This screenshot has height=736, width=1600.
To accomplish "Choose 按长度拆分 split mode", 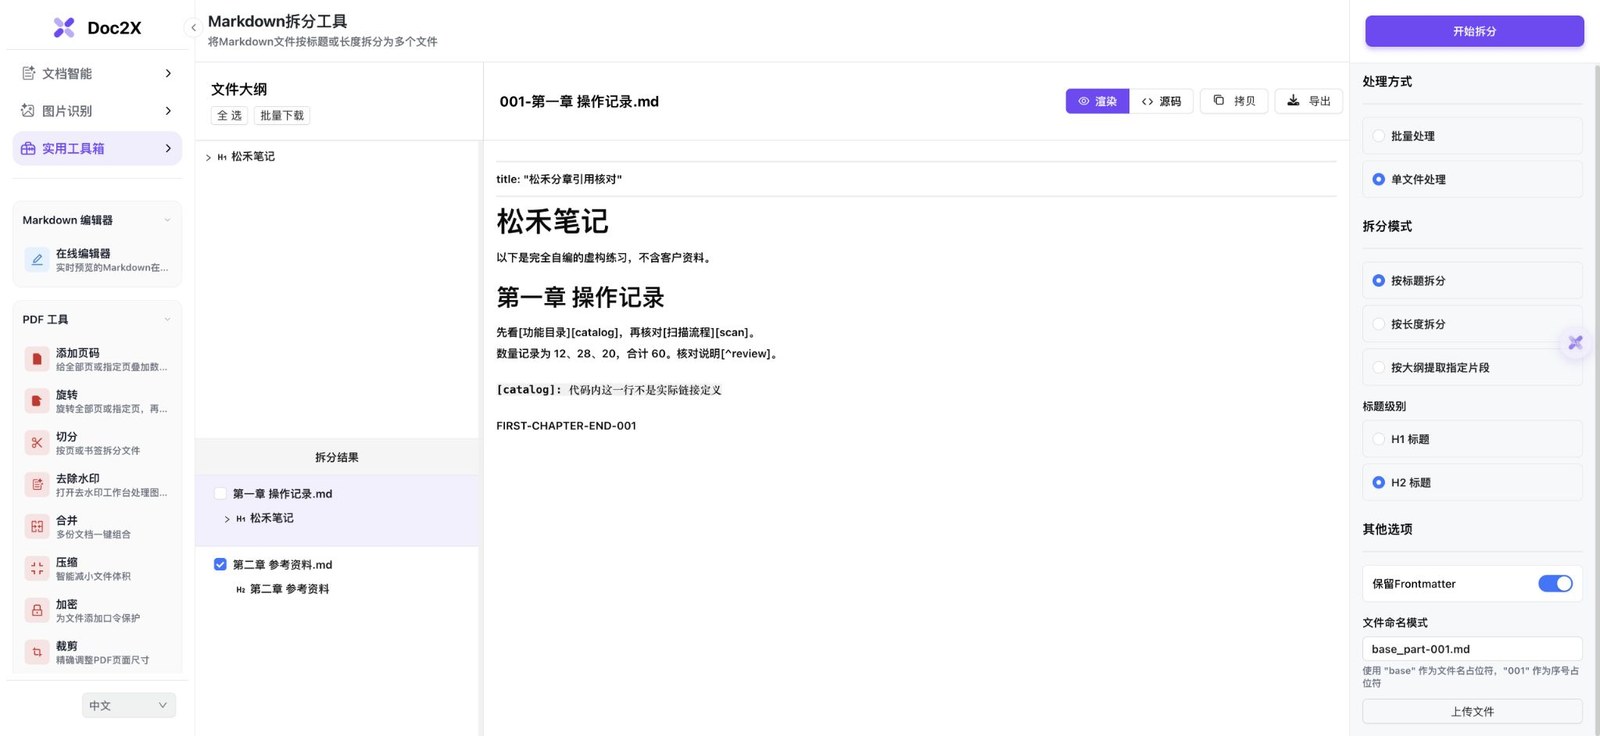I will pyautogui.click(x=1379, y=324).
